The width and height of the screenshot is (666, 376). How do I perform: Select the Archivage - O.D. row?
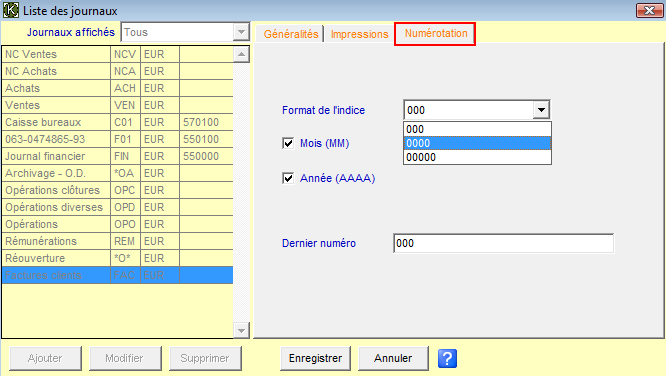pos(118,173)
